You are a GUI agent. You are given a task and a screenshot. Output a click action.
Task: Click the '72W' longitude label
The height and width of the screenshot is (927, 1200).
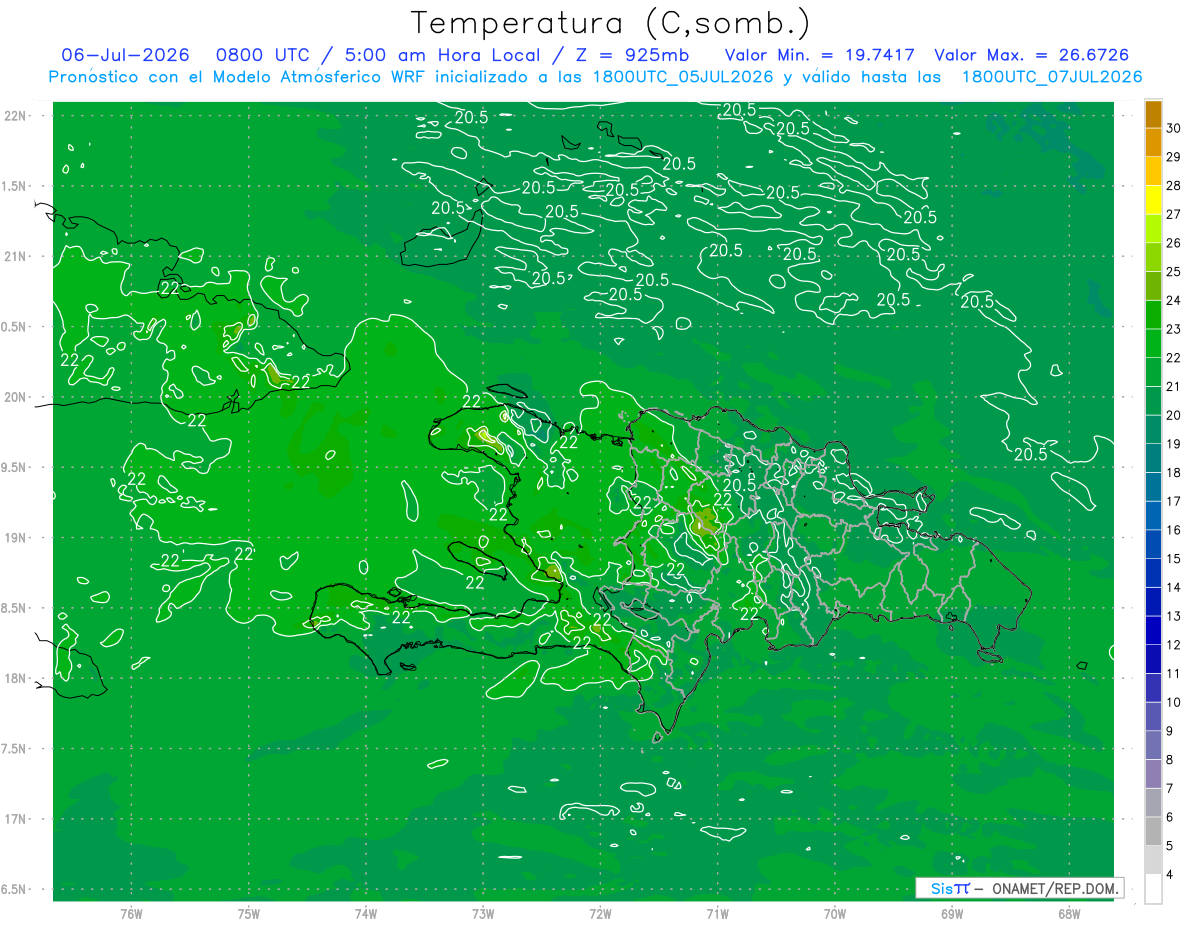click(x=600, y=914)
